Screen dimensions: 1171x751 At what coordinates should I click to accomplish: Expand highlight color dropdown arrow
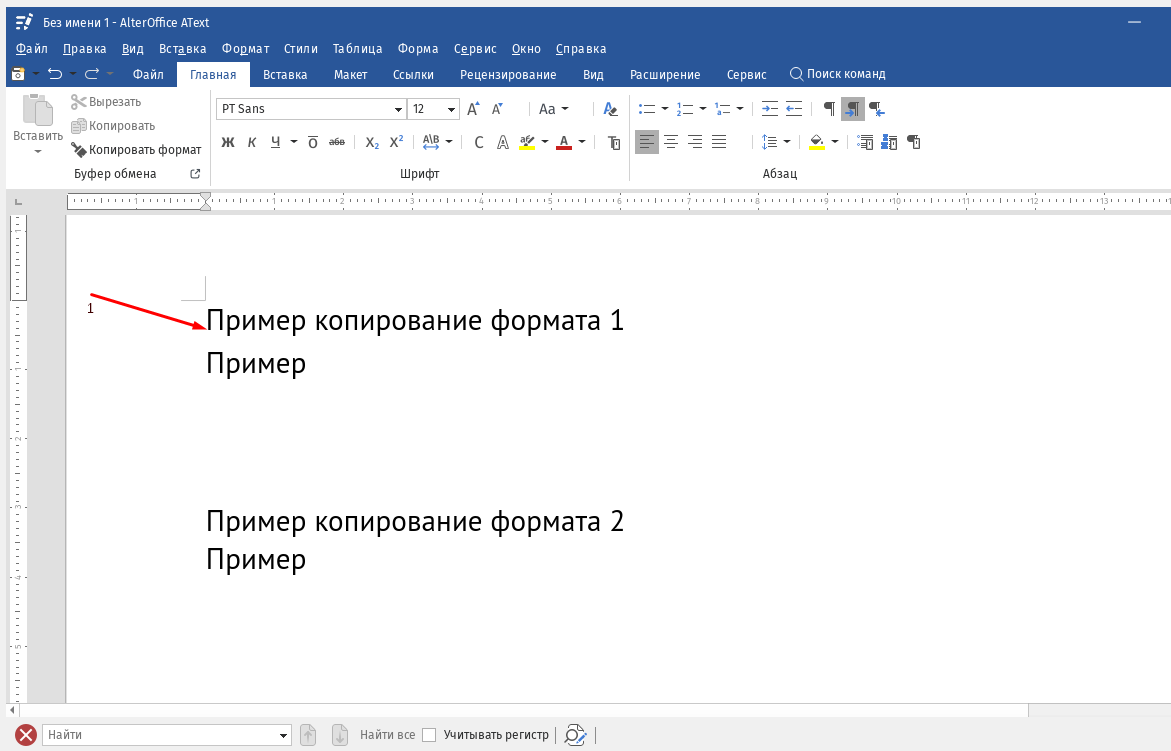click(544, 142)
